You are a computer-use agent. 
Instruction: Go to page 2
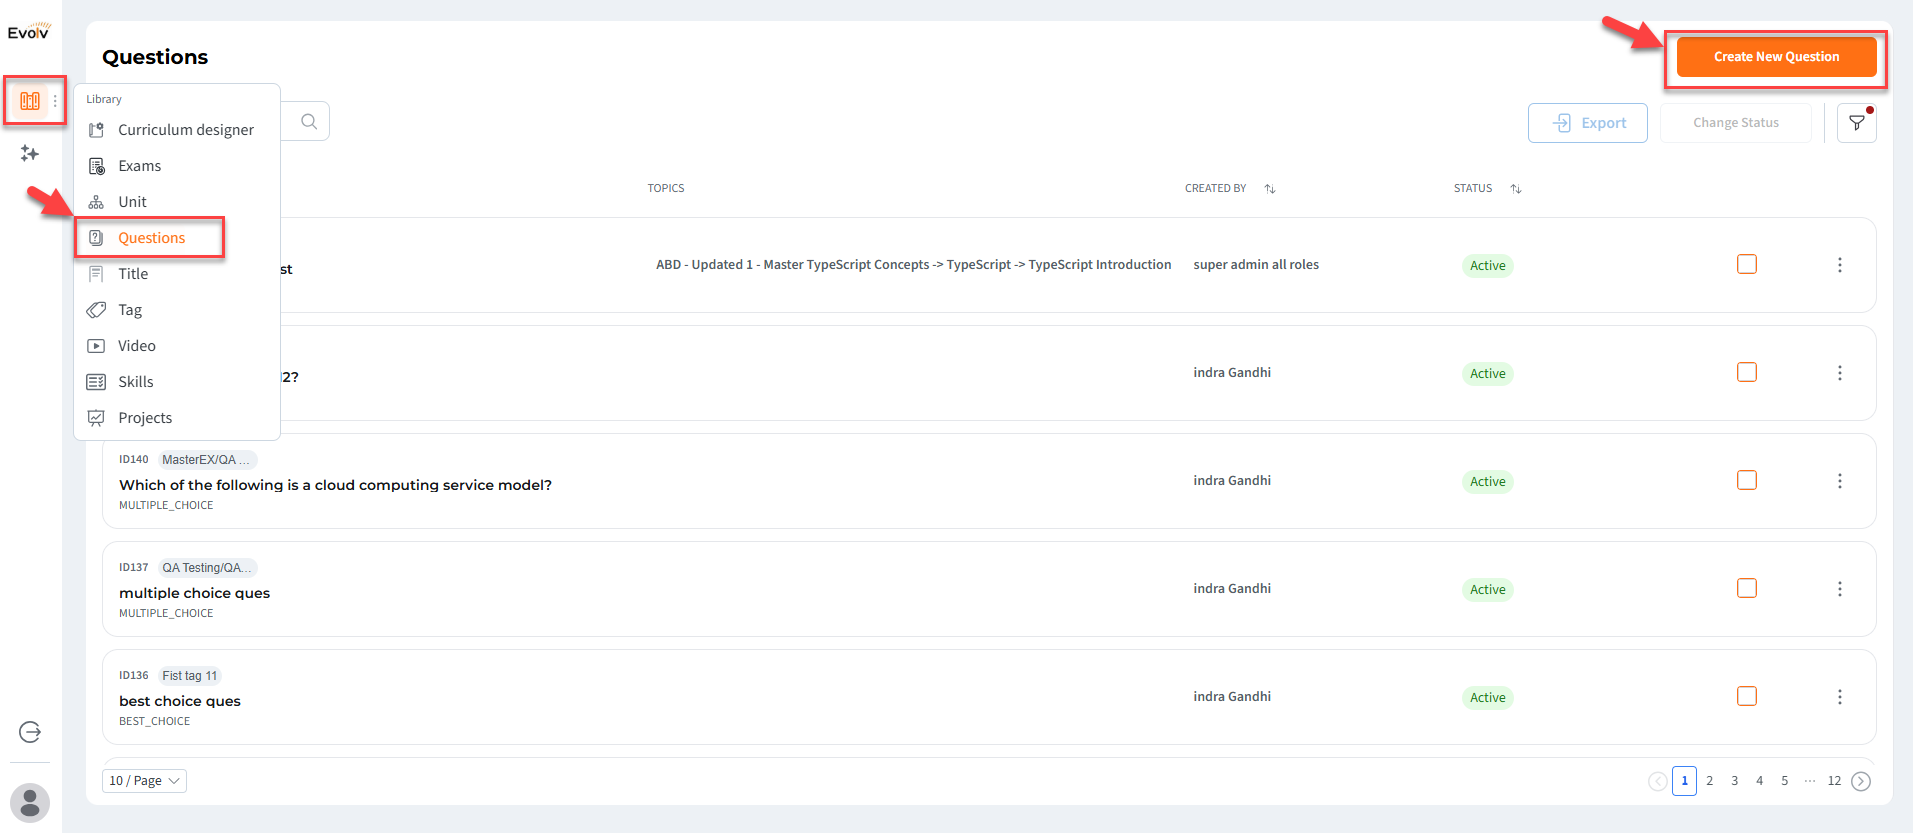coord(1710,781)
